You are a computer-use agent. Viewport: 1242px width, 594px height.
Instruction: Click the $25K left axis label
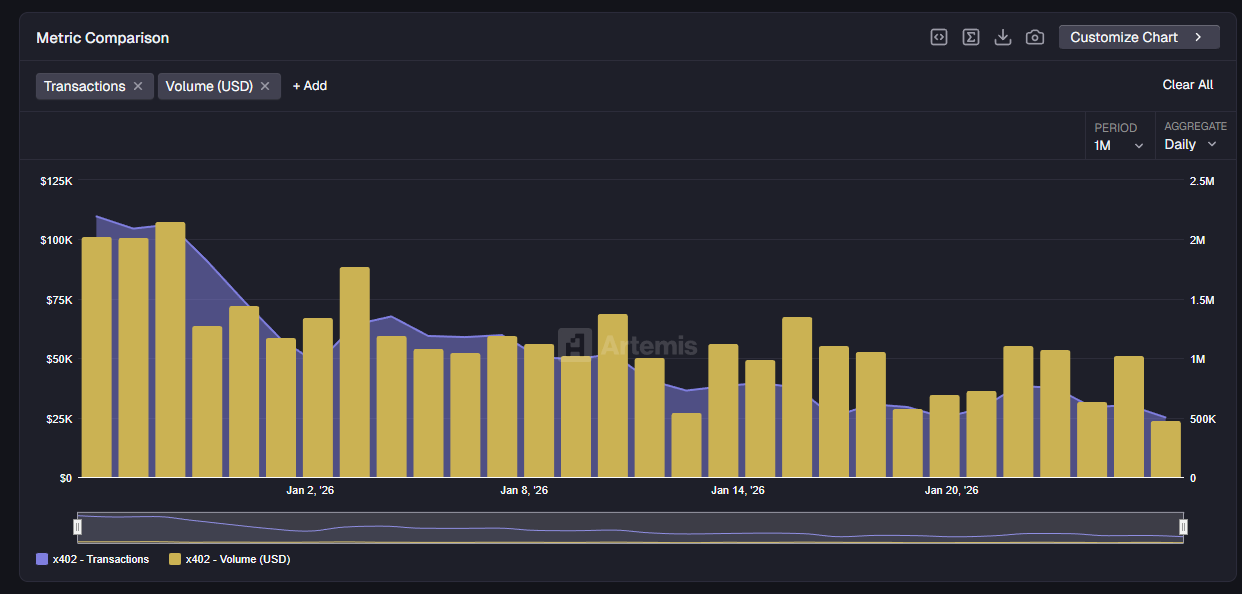[x=57, y=418]
